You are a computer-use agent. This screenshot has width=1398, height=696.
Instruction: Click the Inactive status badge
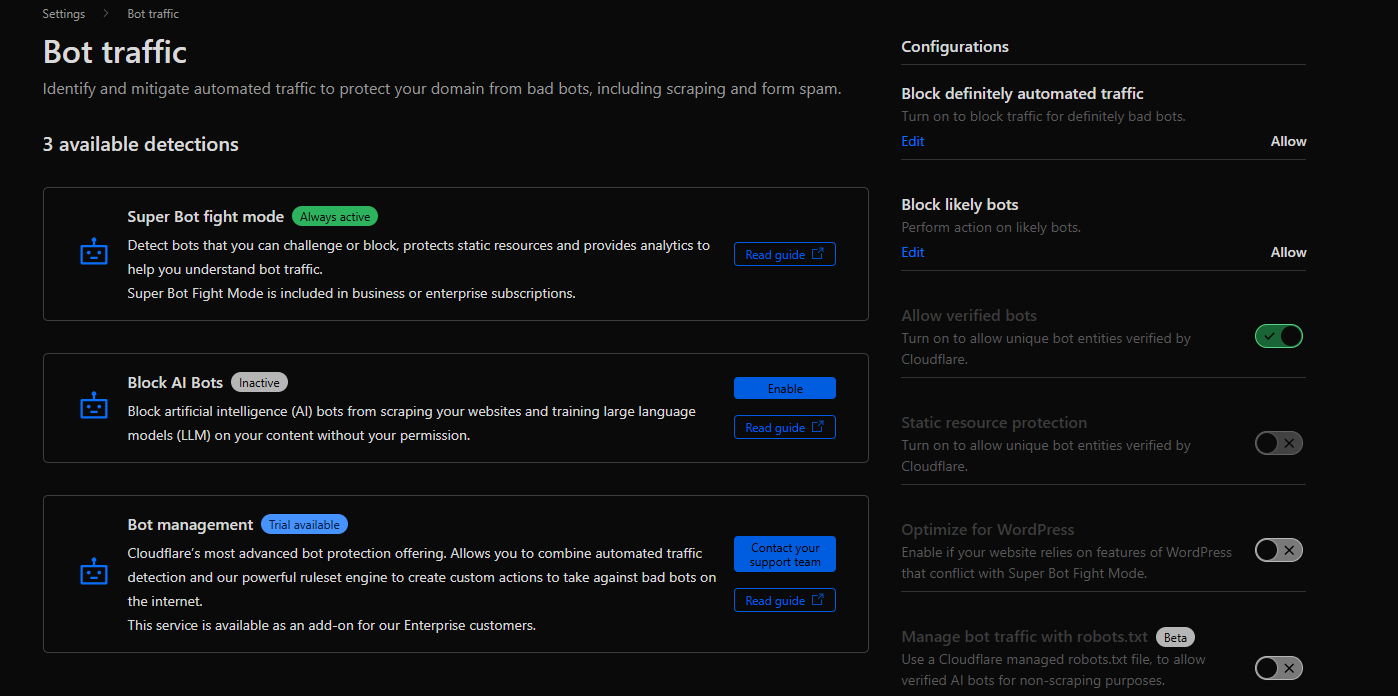(259, 382)
